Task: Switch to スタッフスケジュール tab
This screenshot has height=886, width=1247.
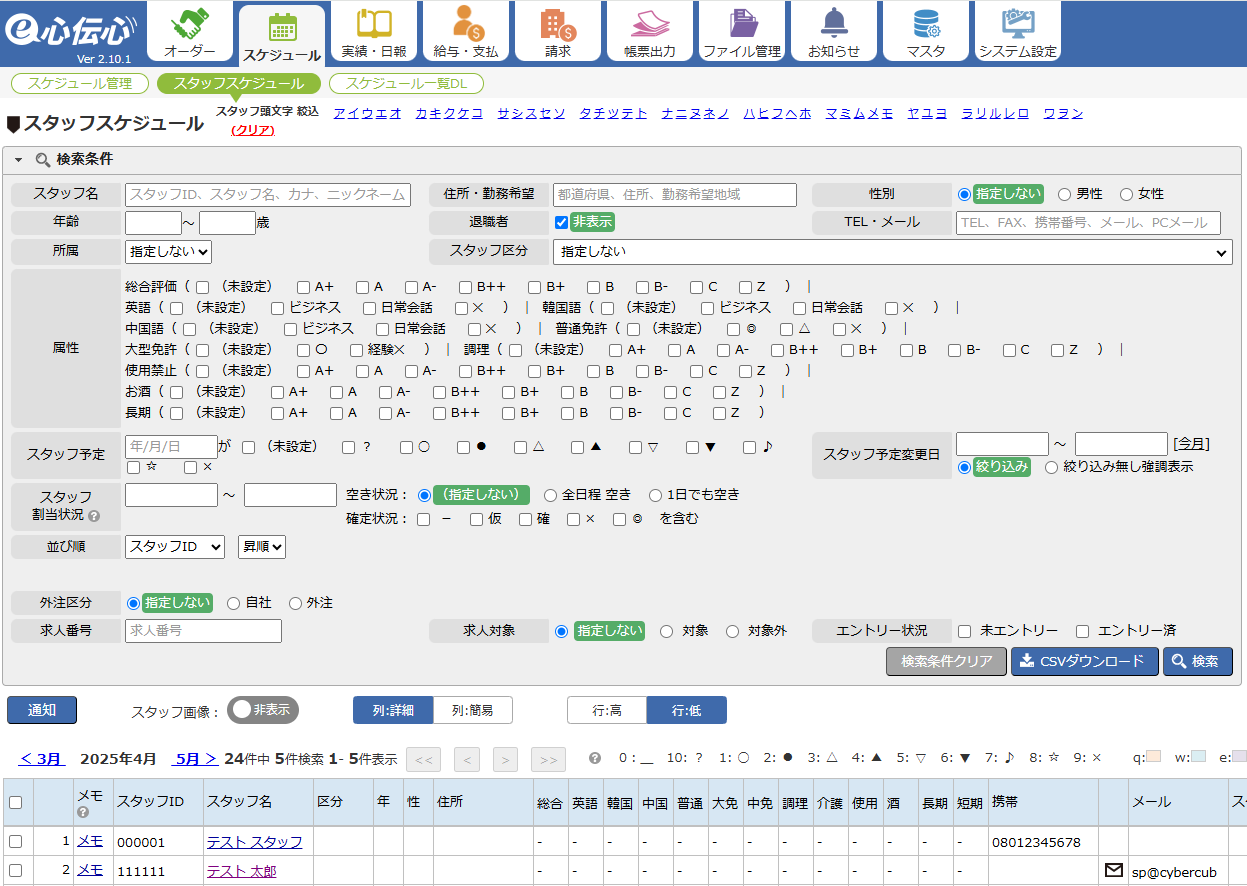Action: [x=239, y=84]
